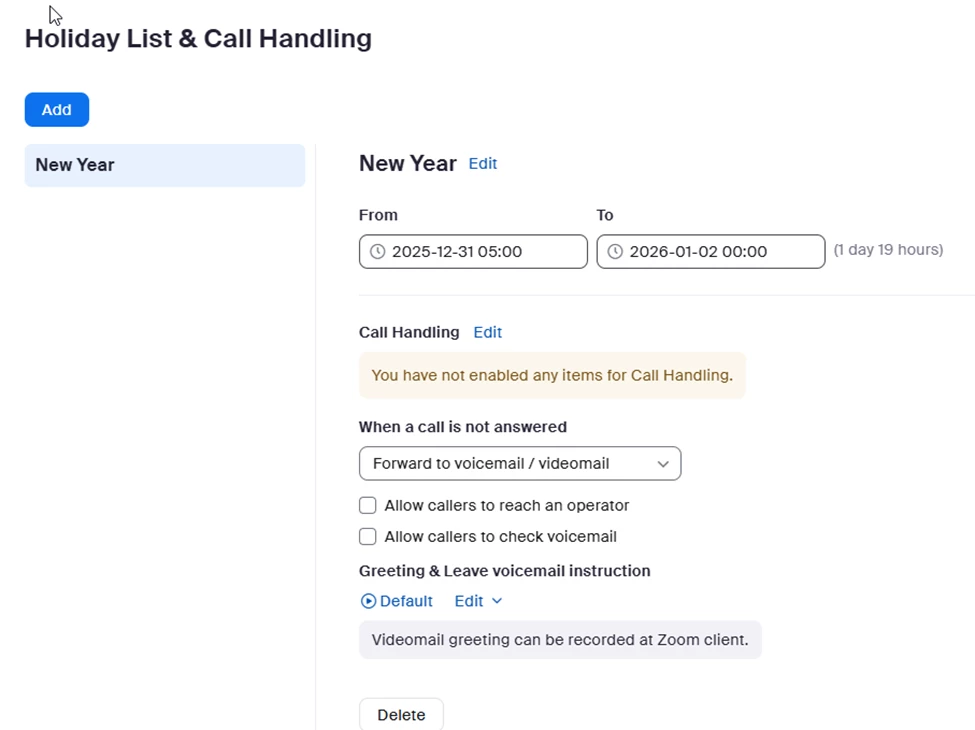Click the Videomail greeting info note

click(x=560, y=640)
